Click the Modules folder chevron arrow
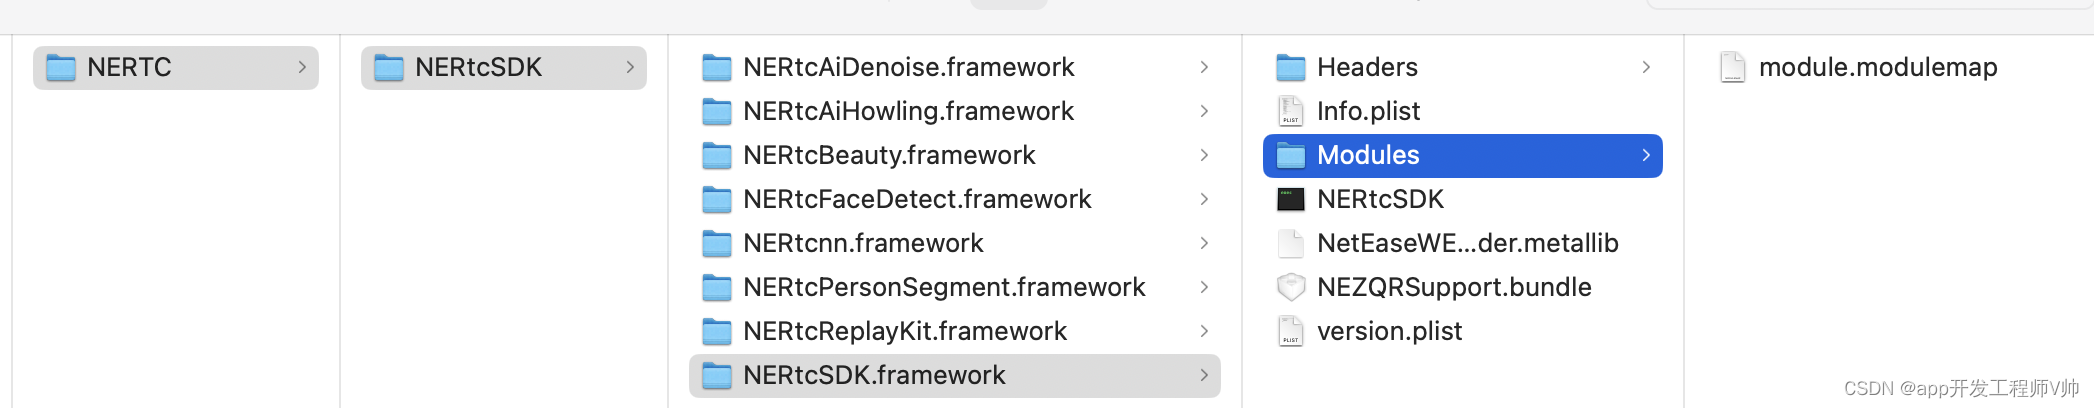2094x408 pixels. click(1646, 155)
